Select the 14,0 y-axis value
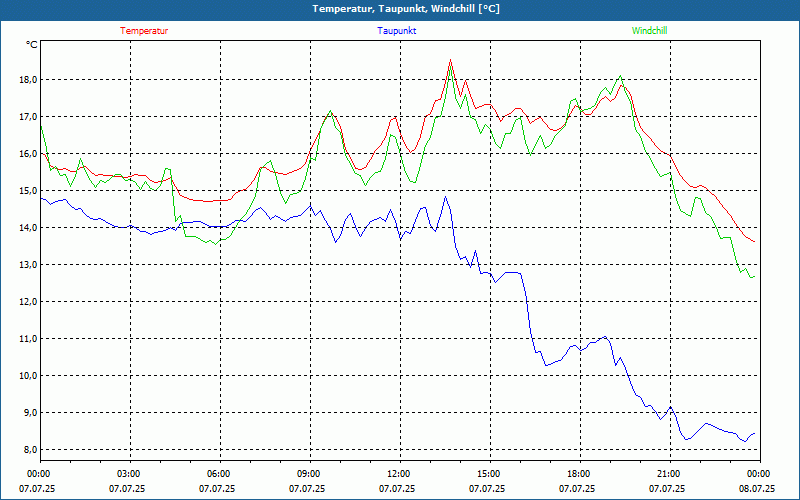The height and width of the screenshot is (500, 800). 29,228
